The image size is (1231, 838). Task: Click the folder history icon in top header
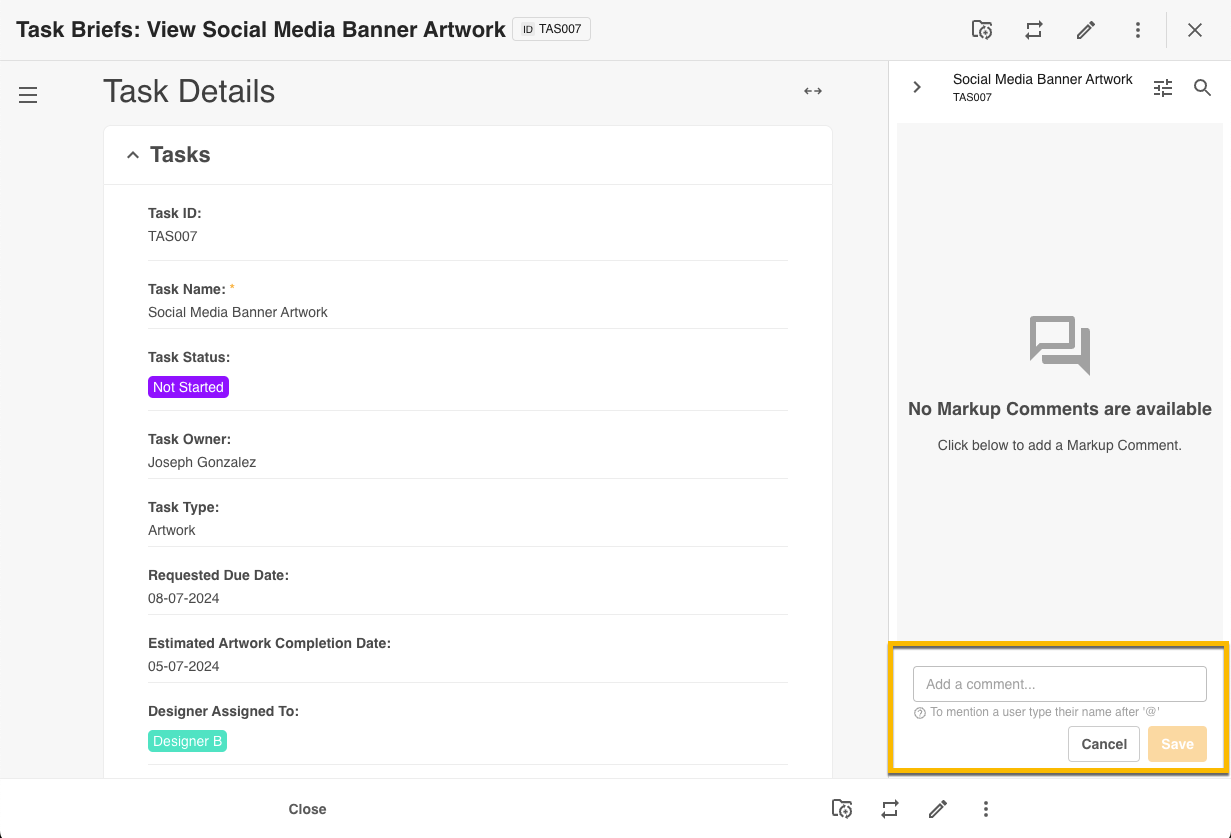[x=982, y=30]
